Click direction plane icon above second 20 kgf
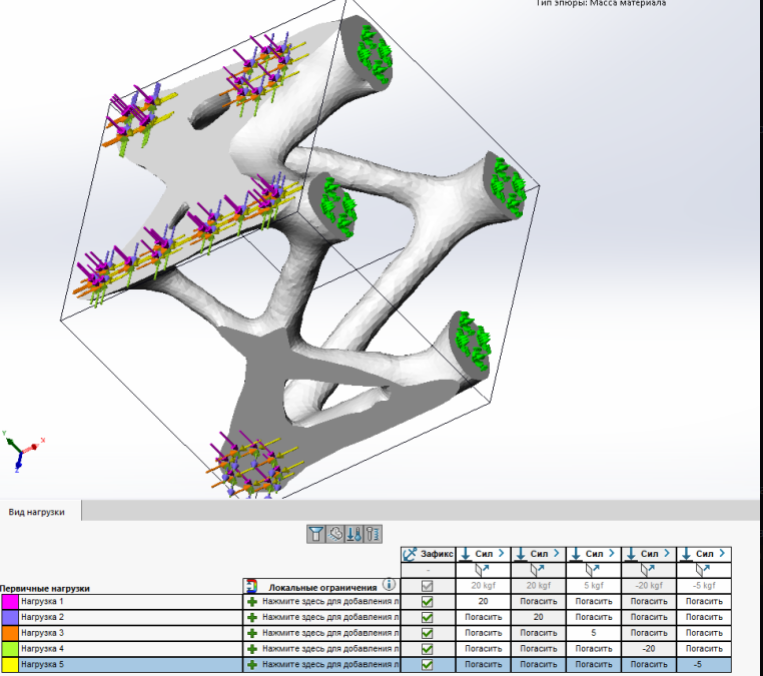This screenshot has height=676, width=763. [x=538, y=569]
